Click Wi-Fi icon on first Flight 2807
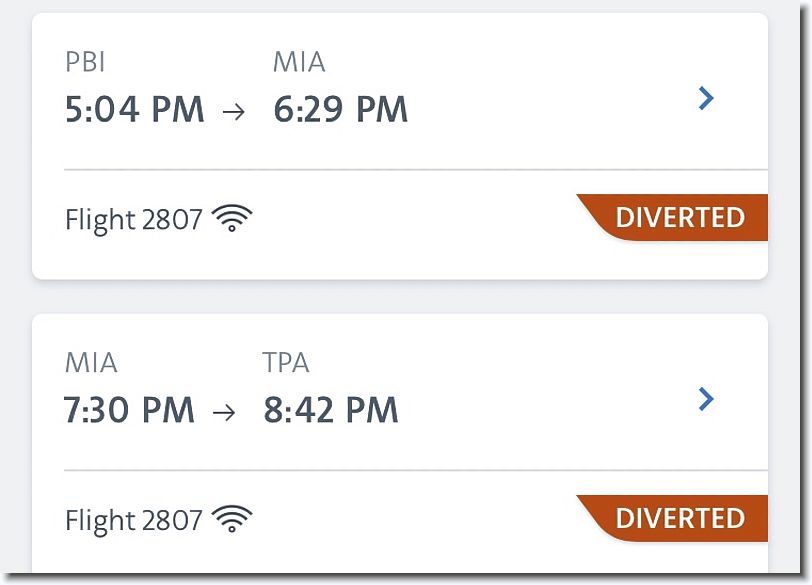This screenshot has height=585, width=812. (x=232, y=218)
